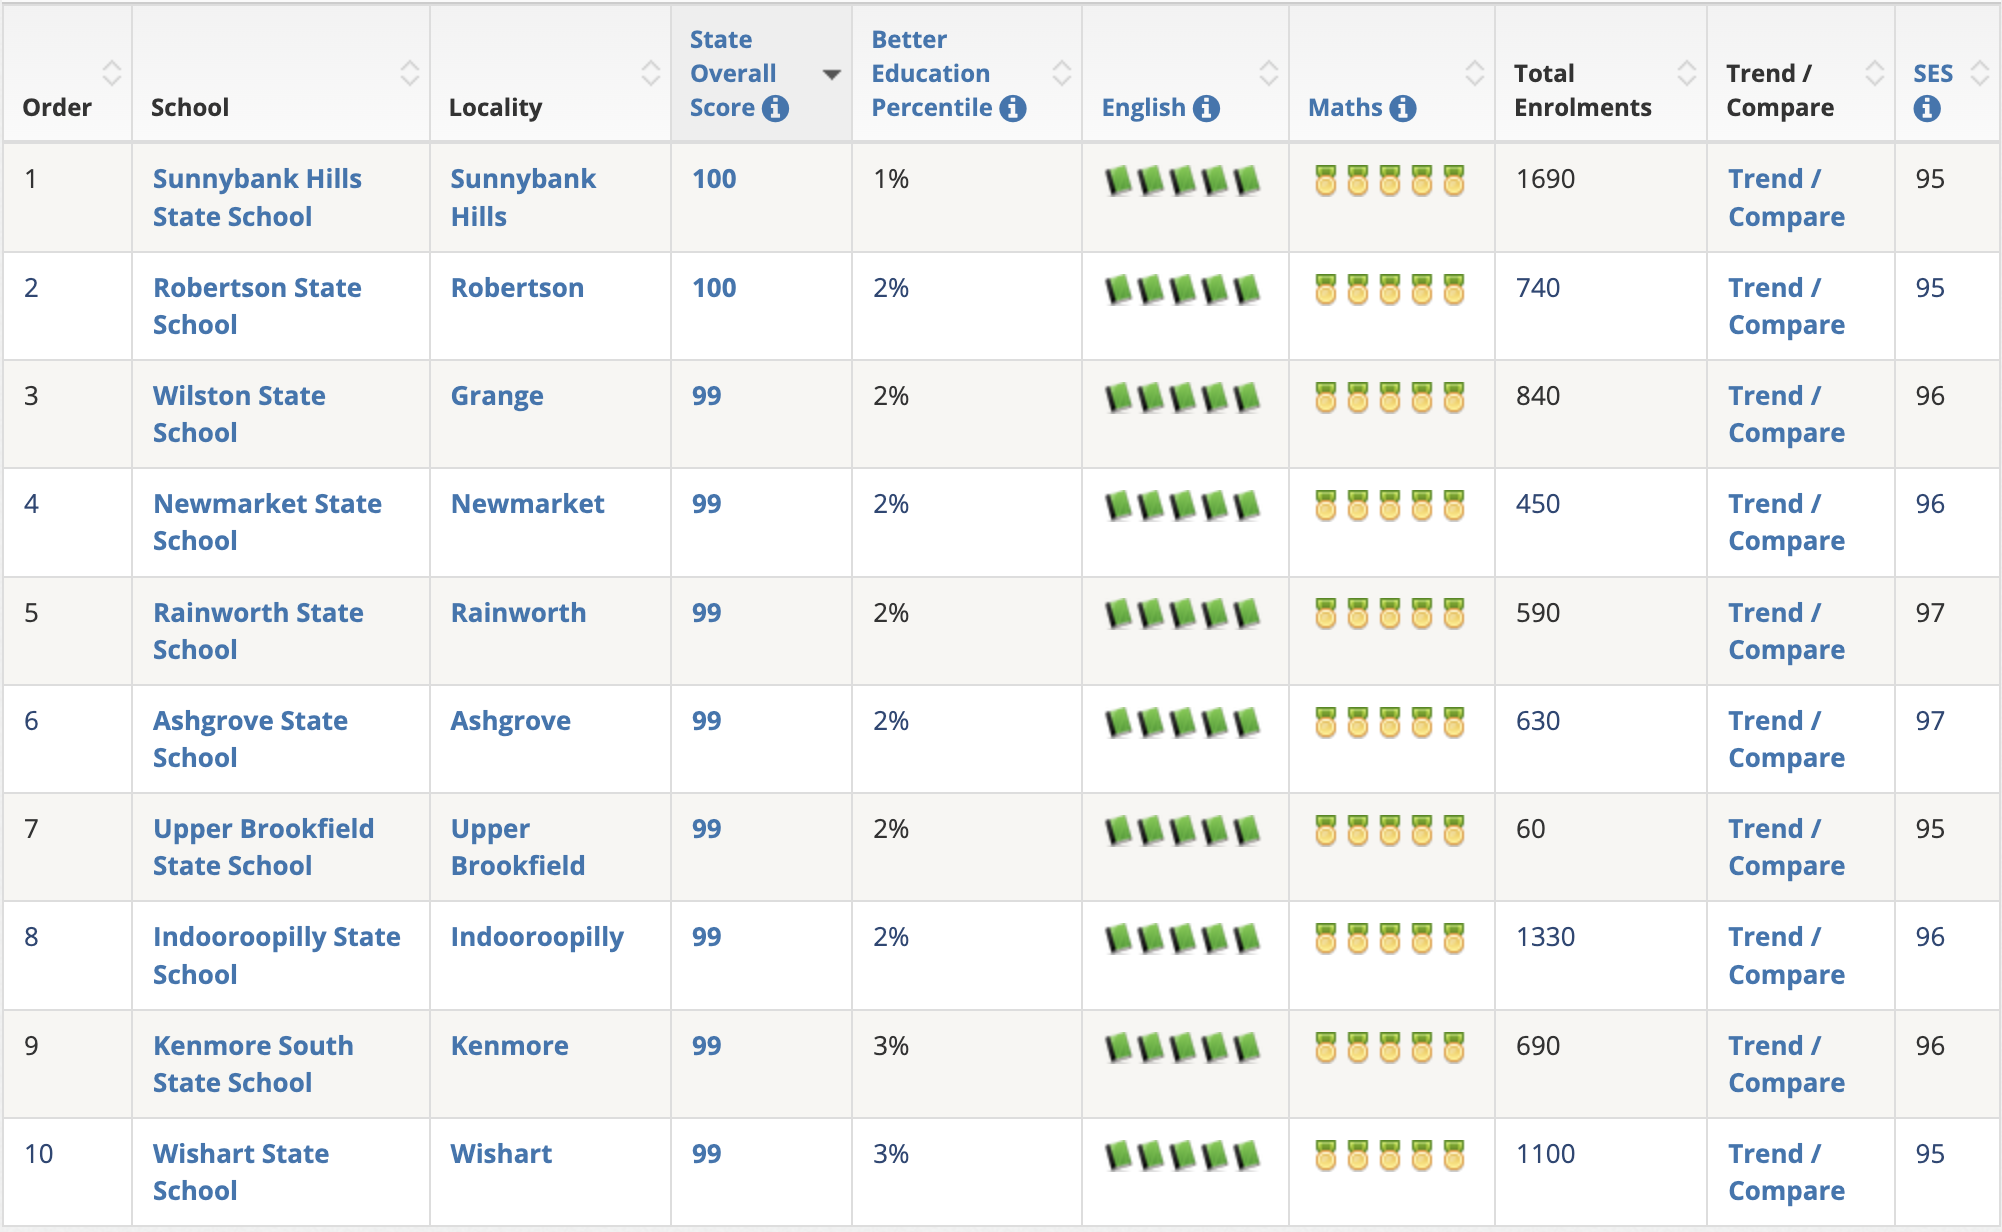
Task: Sort table by Order column arrows
Action: [112, 73]
